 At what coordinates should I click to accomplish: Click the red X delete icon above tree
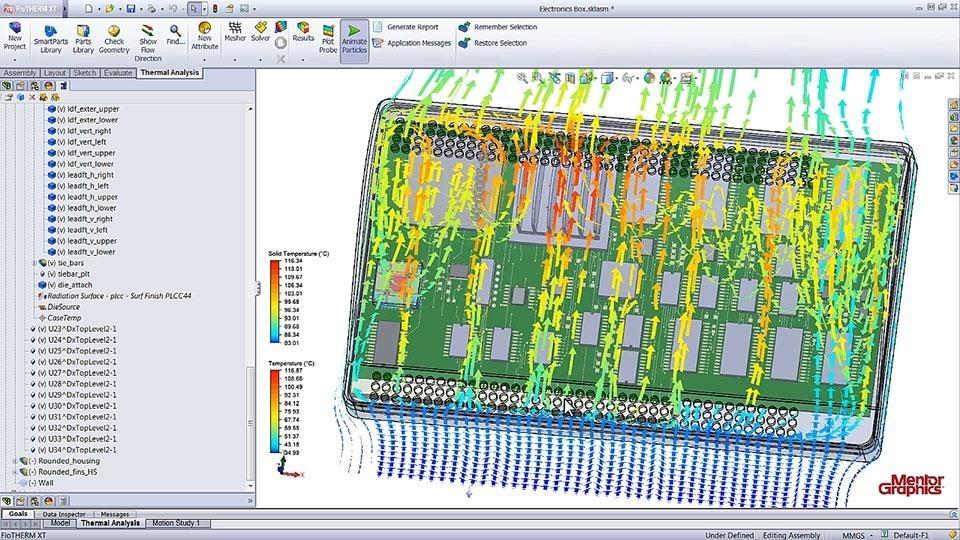tap(32, 97)
